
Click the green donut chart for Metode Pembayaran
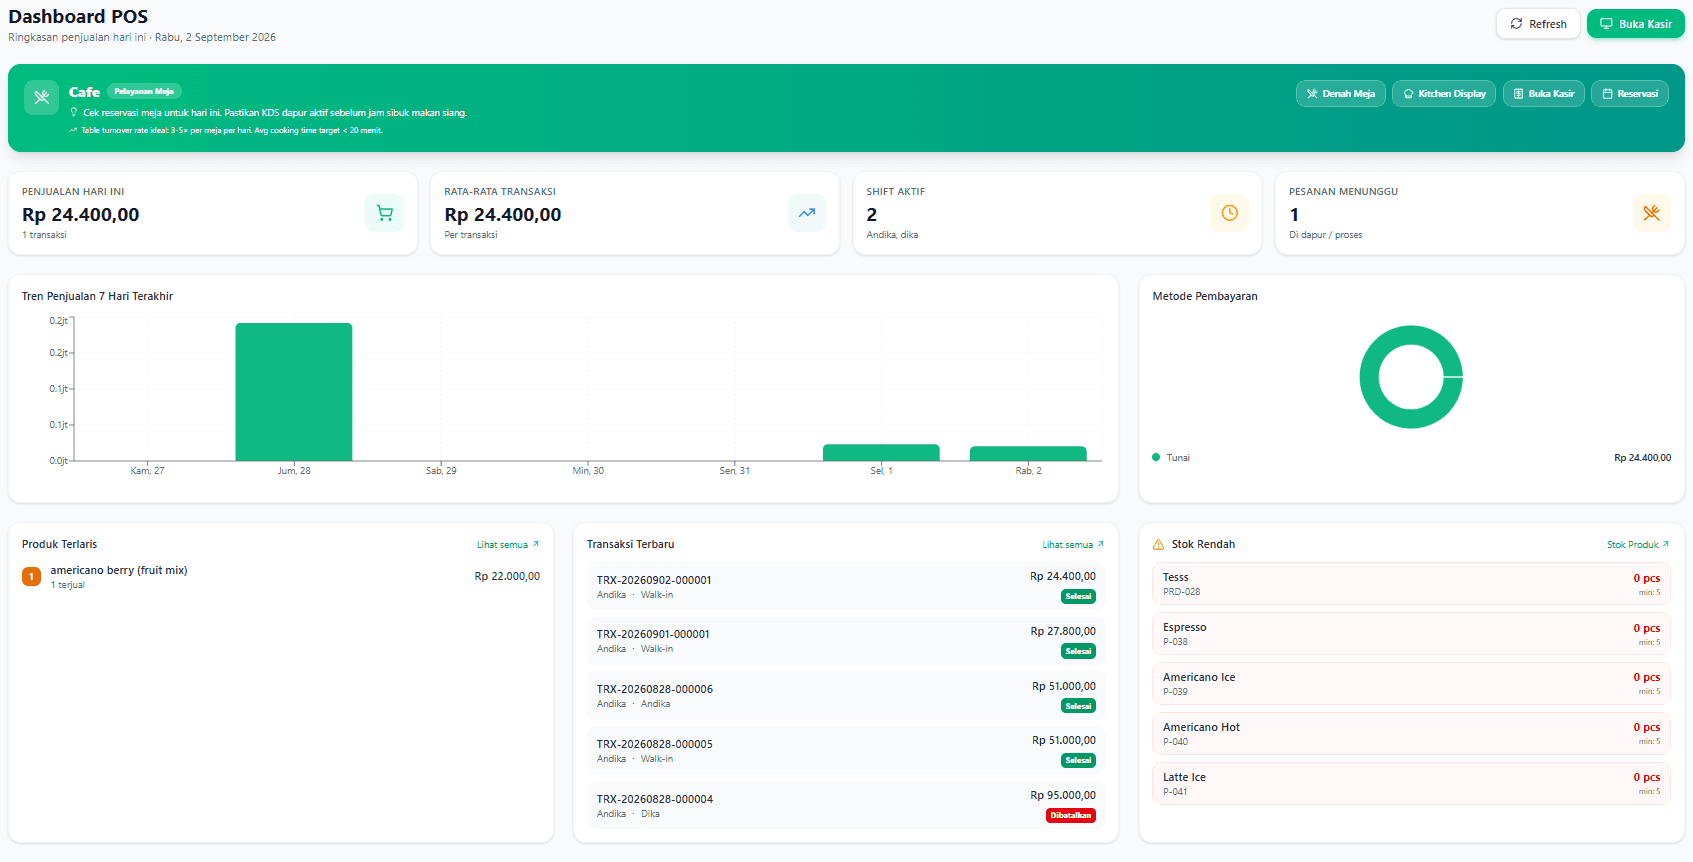(1411, 377)
